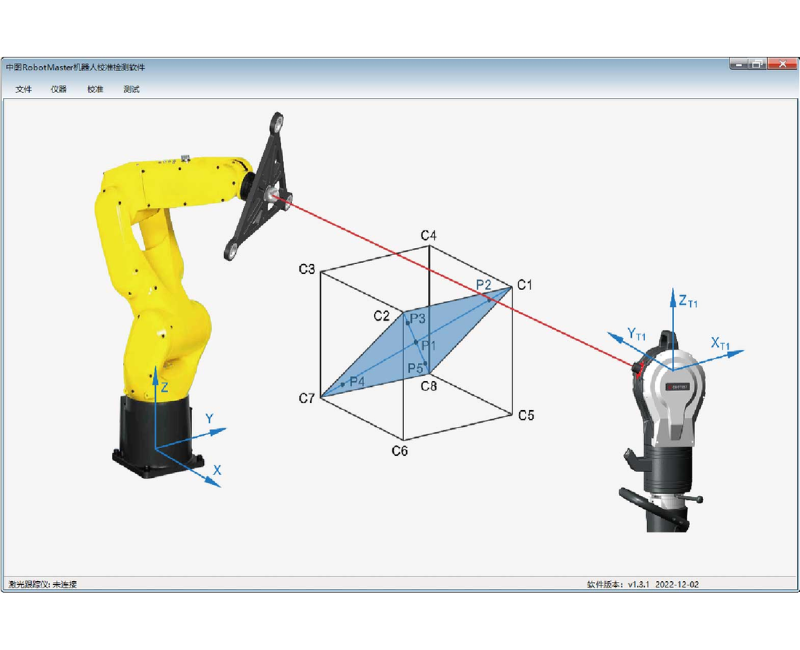Pick the C5 corner label
The width and height of the screenshot is (800, 650).
click(526, 415)
